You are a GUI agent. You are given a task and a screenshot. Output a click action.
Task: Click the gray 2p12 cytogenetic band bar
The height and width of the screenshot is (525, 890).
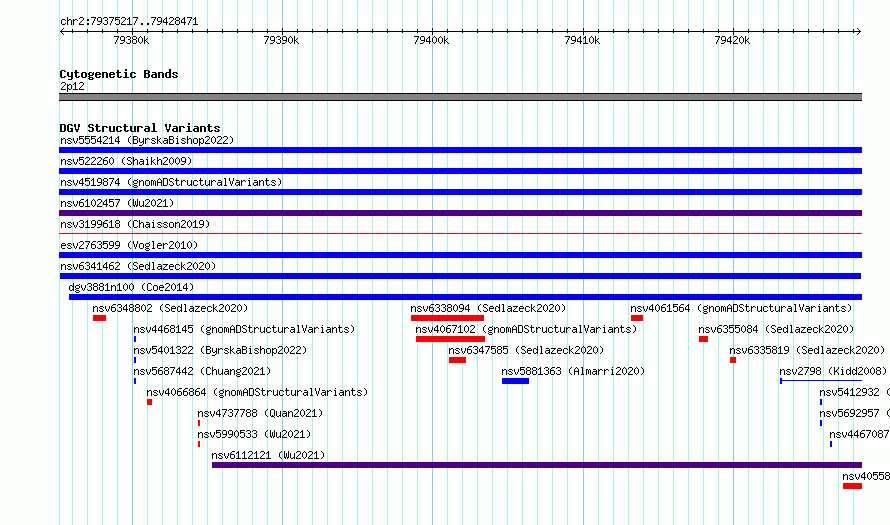(x=460, y=97)
